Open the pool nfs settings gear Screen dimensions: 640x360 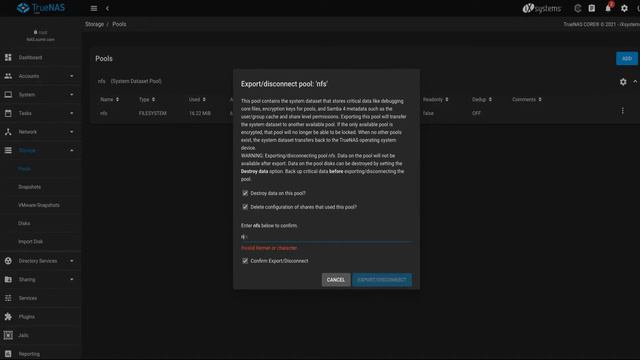pyautogui.click(x=623, y=82)
